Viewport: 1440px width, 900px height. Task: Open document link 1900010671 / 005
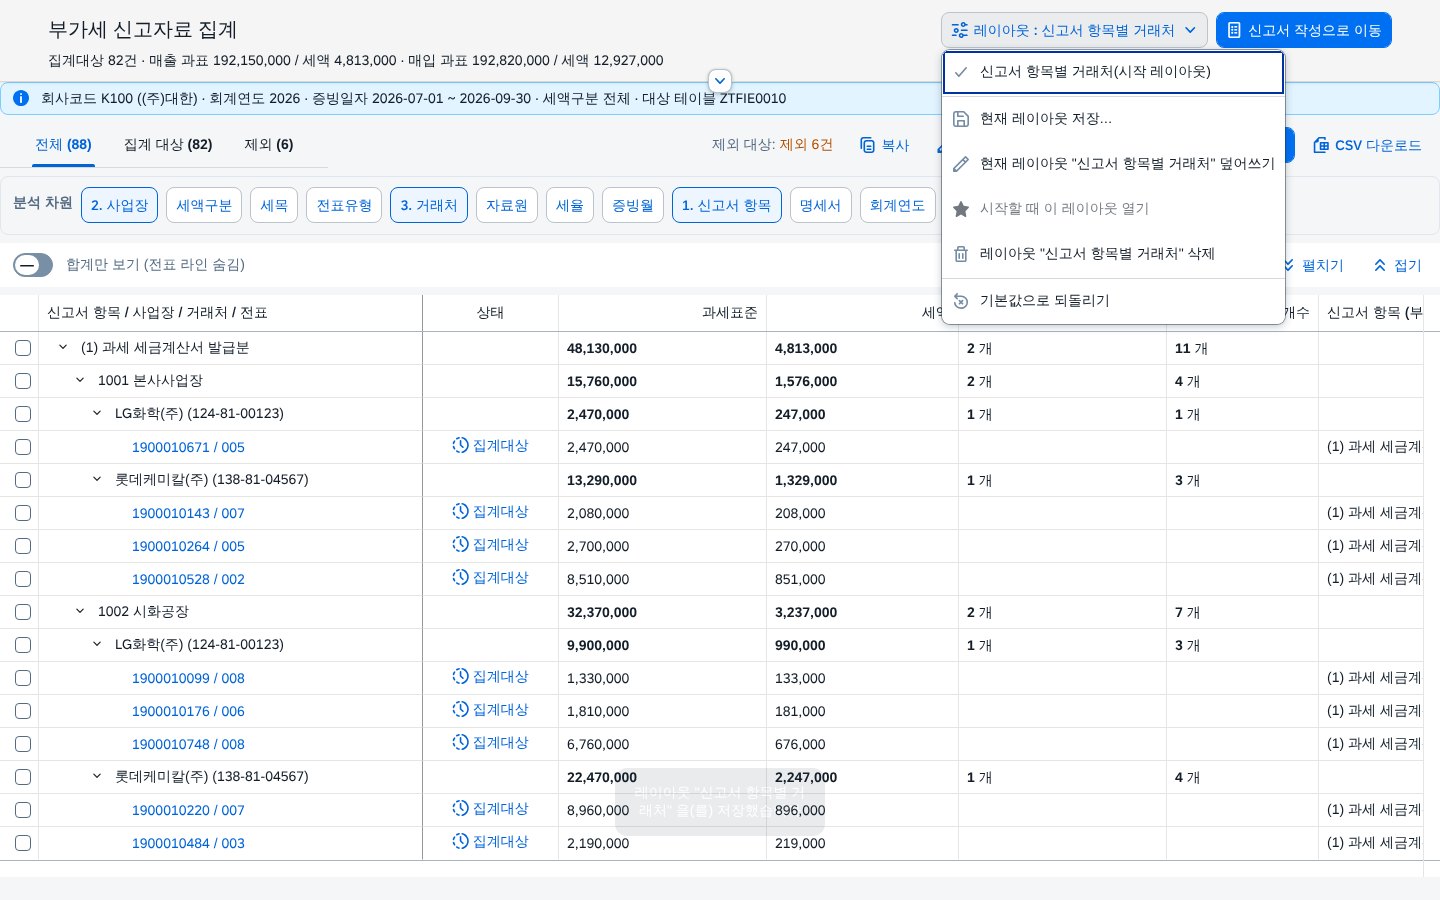pyautogui.click(x=188, y=447)
